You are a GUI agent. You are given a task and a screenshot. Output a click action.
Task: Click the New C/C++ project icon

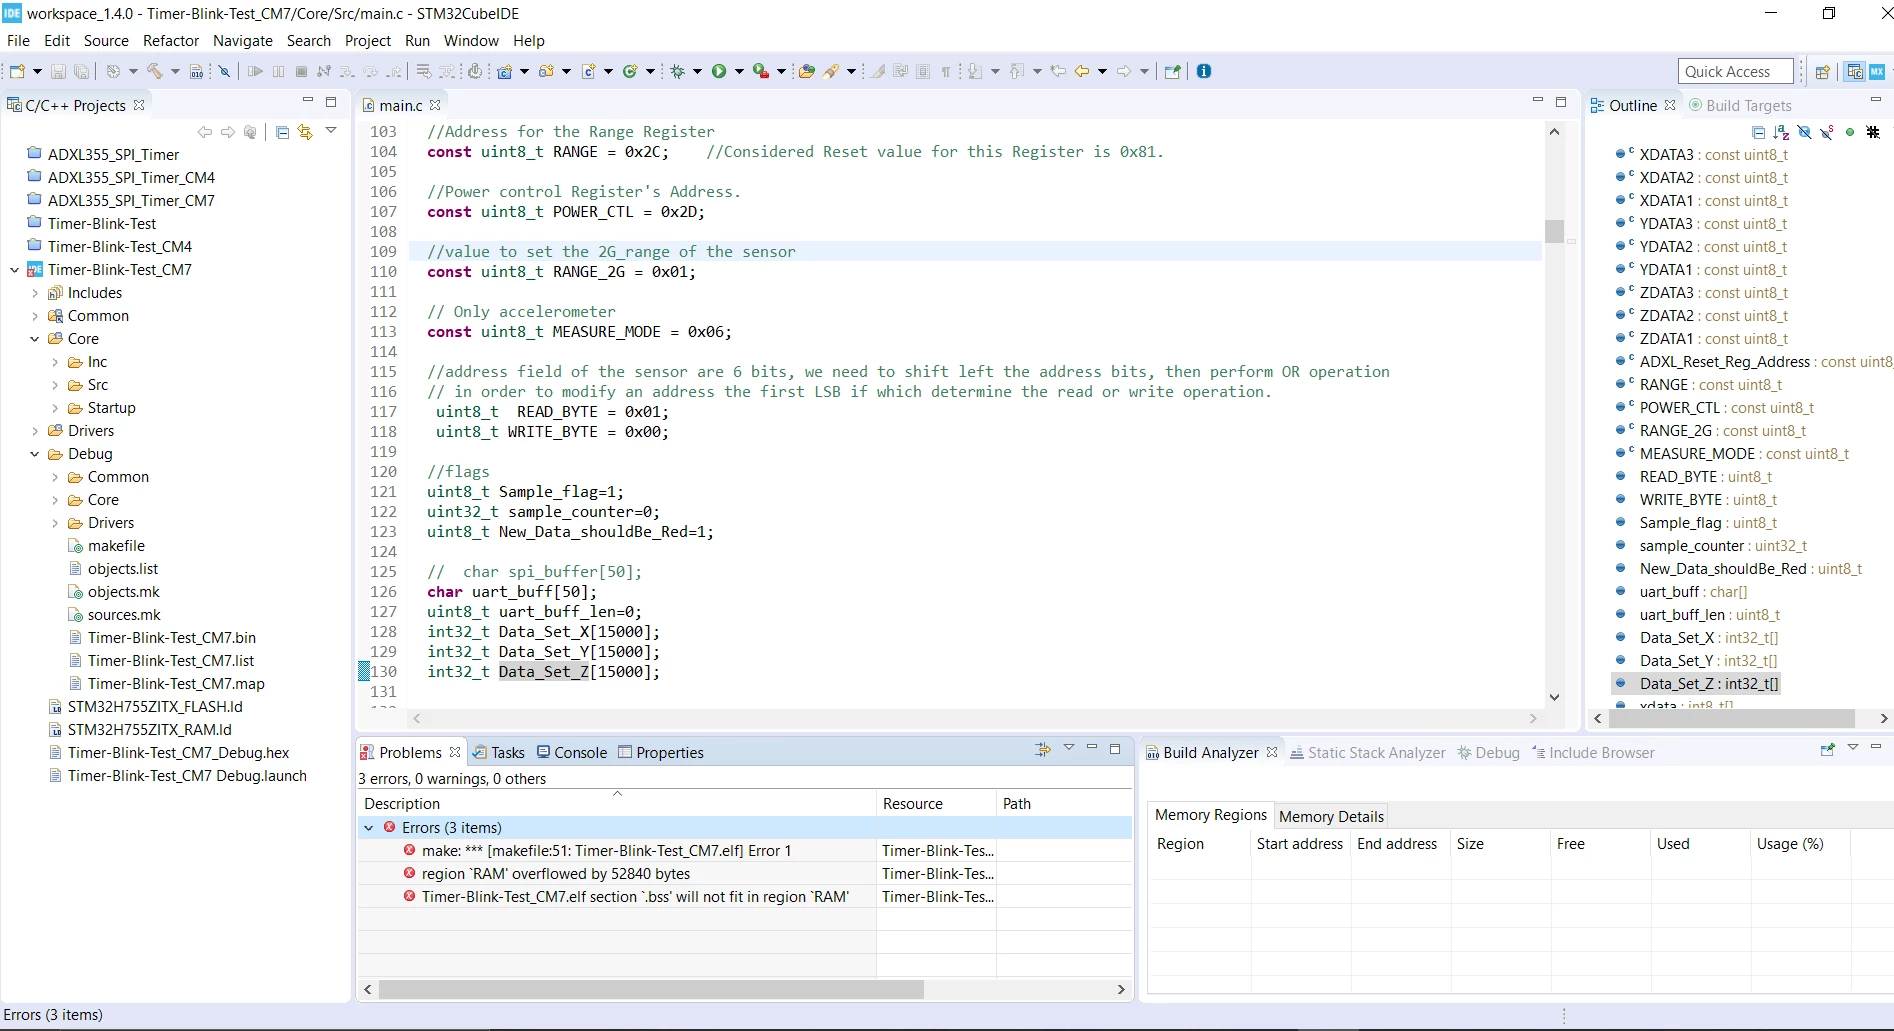tap(505, 71)
